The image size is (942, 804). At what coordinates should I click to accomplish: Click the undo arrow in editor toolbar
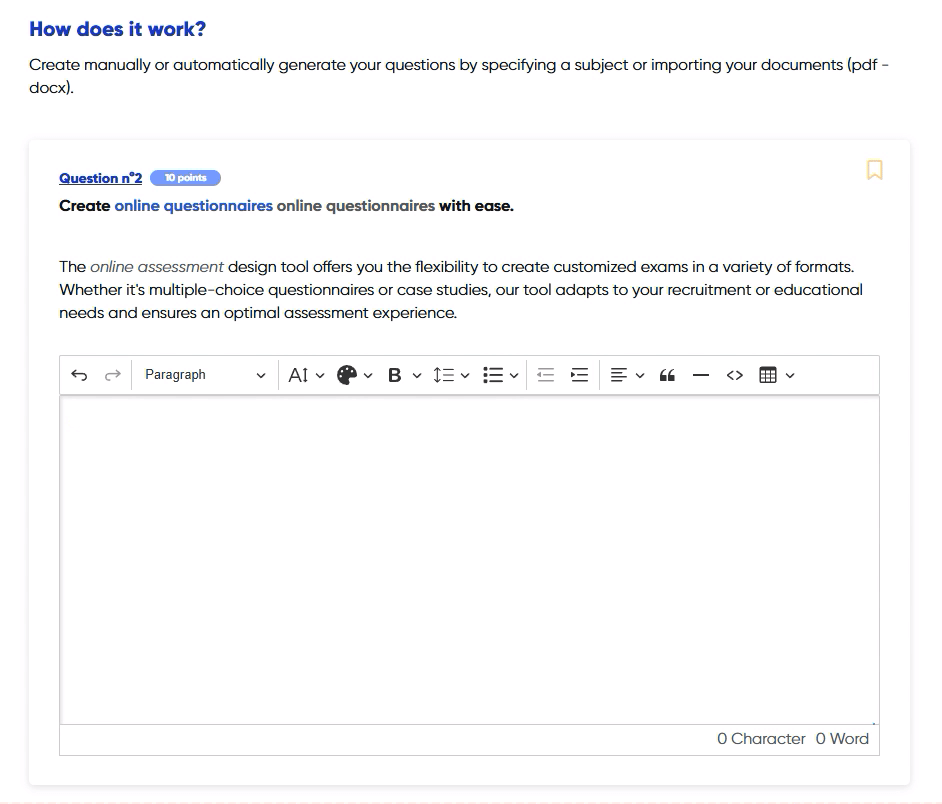pos(80,375)
